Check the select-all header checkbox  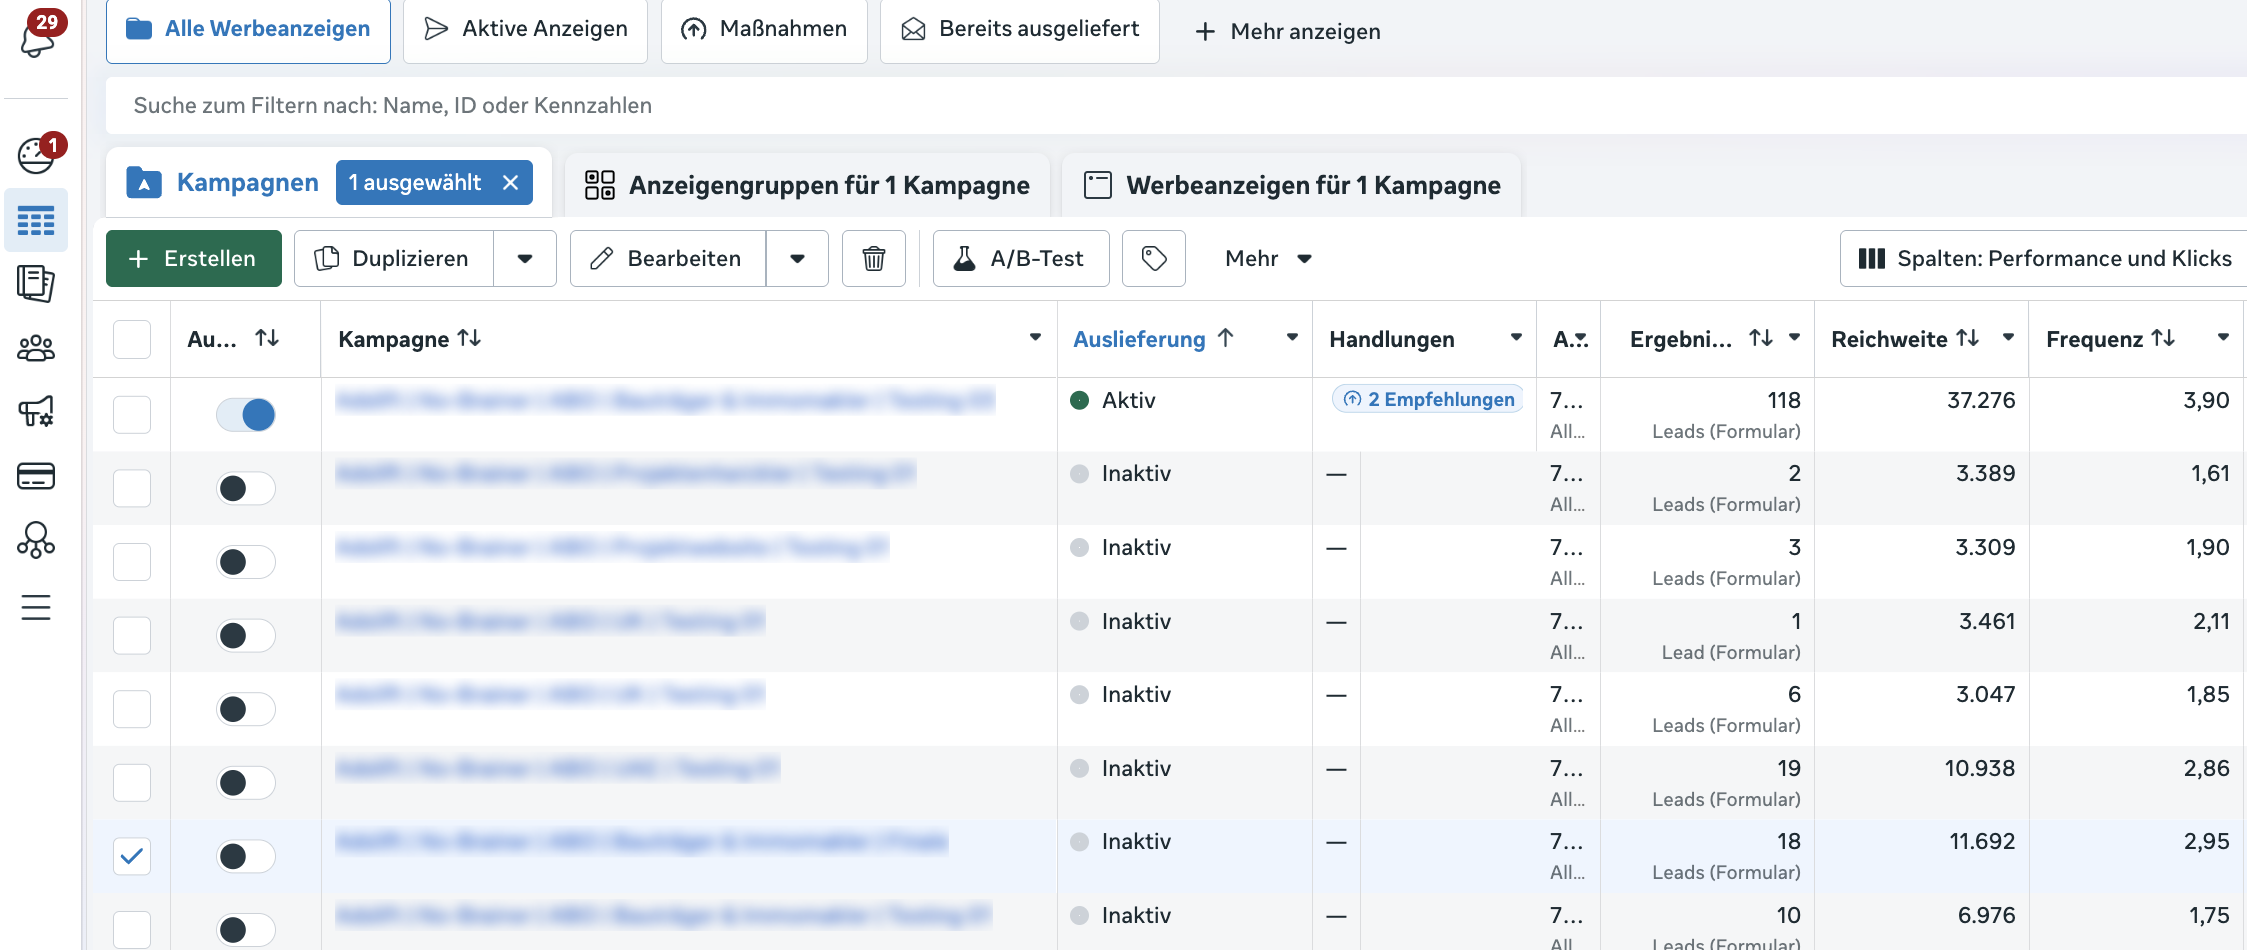point(132,339)
